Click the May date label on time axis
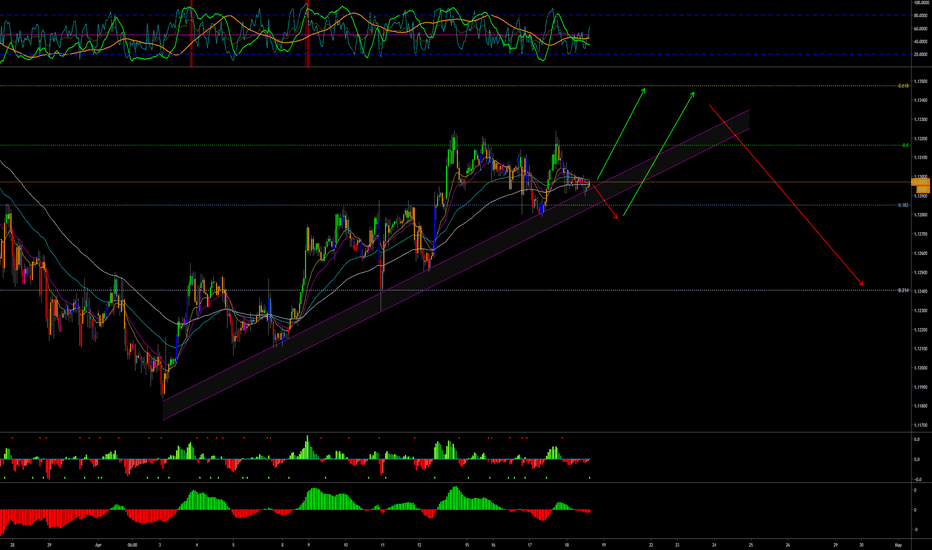 (898, 545)
